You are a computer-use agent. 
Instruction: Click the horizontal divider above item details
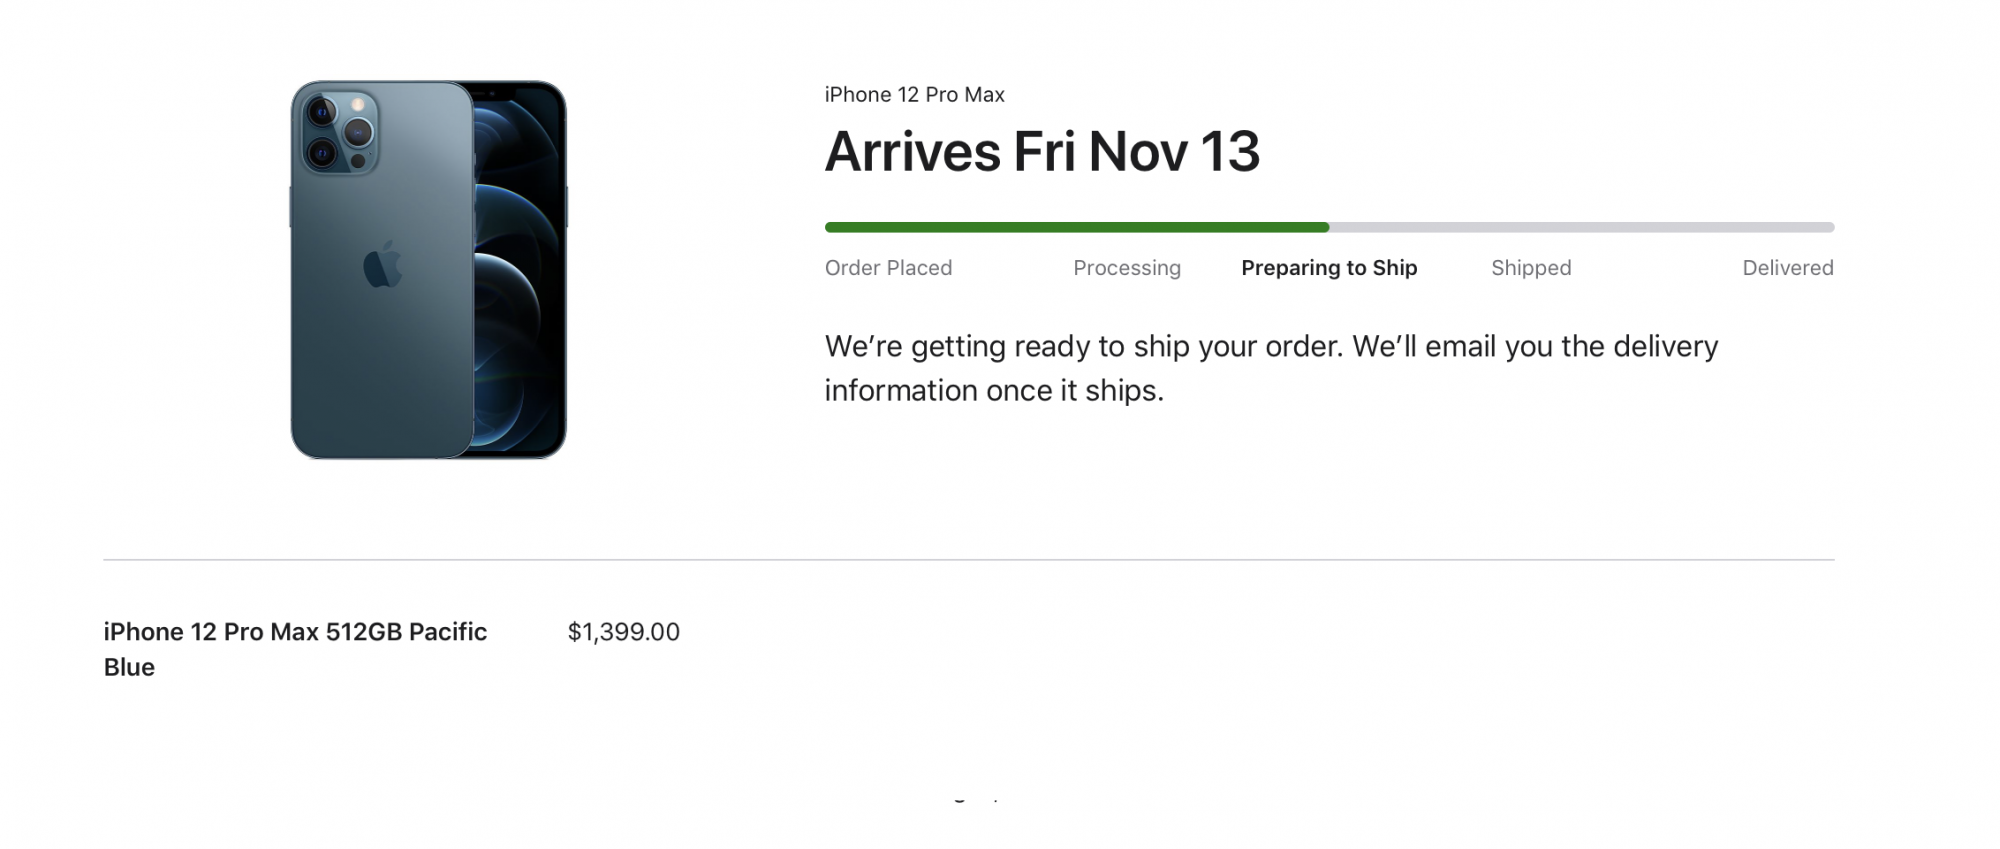968,560
